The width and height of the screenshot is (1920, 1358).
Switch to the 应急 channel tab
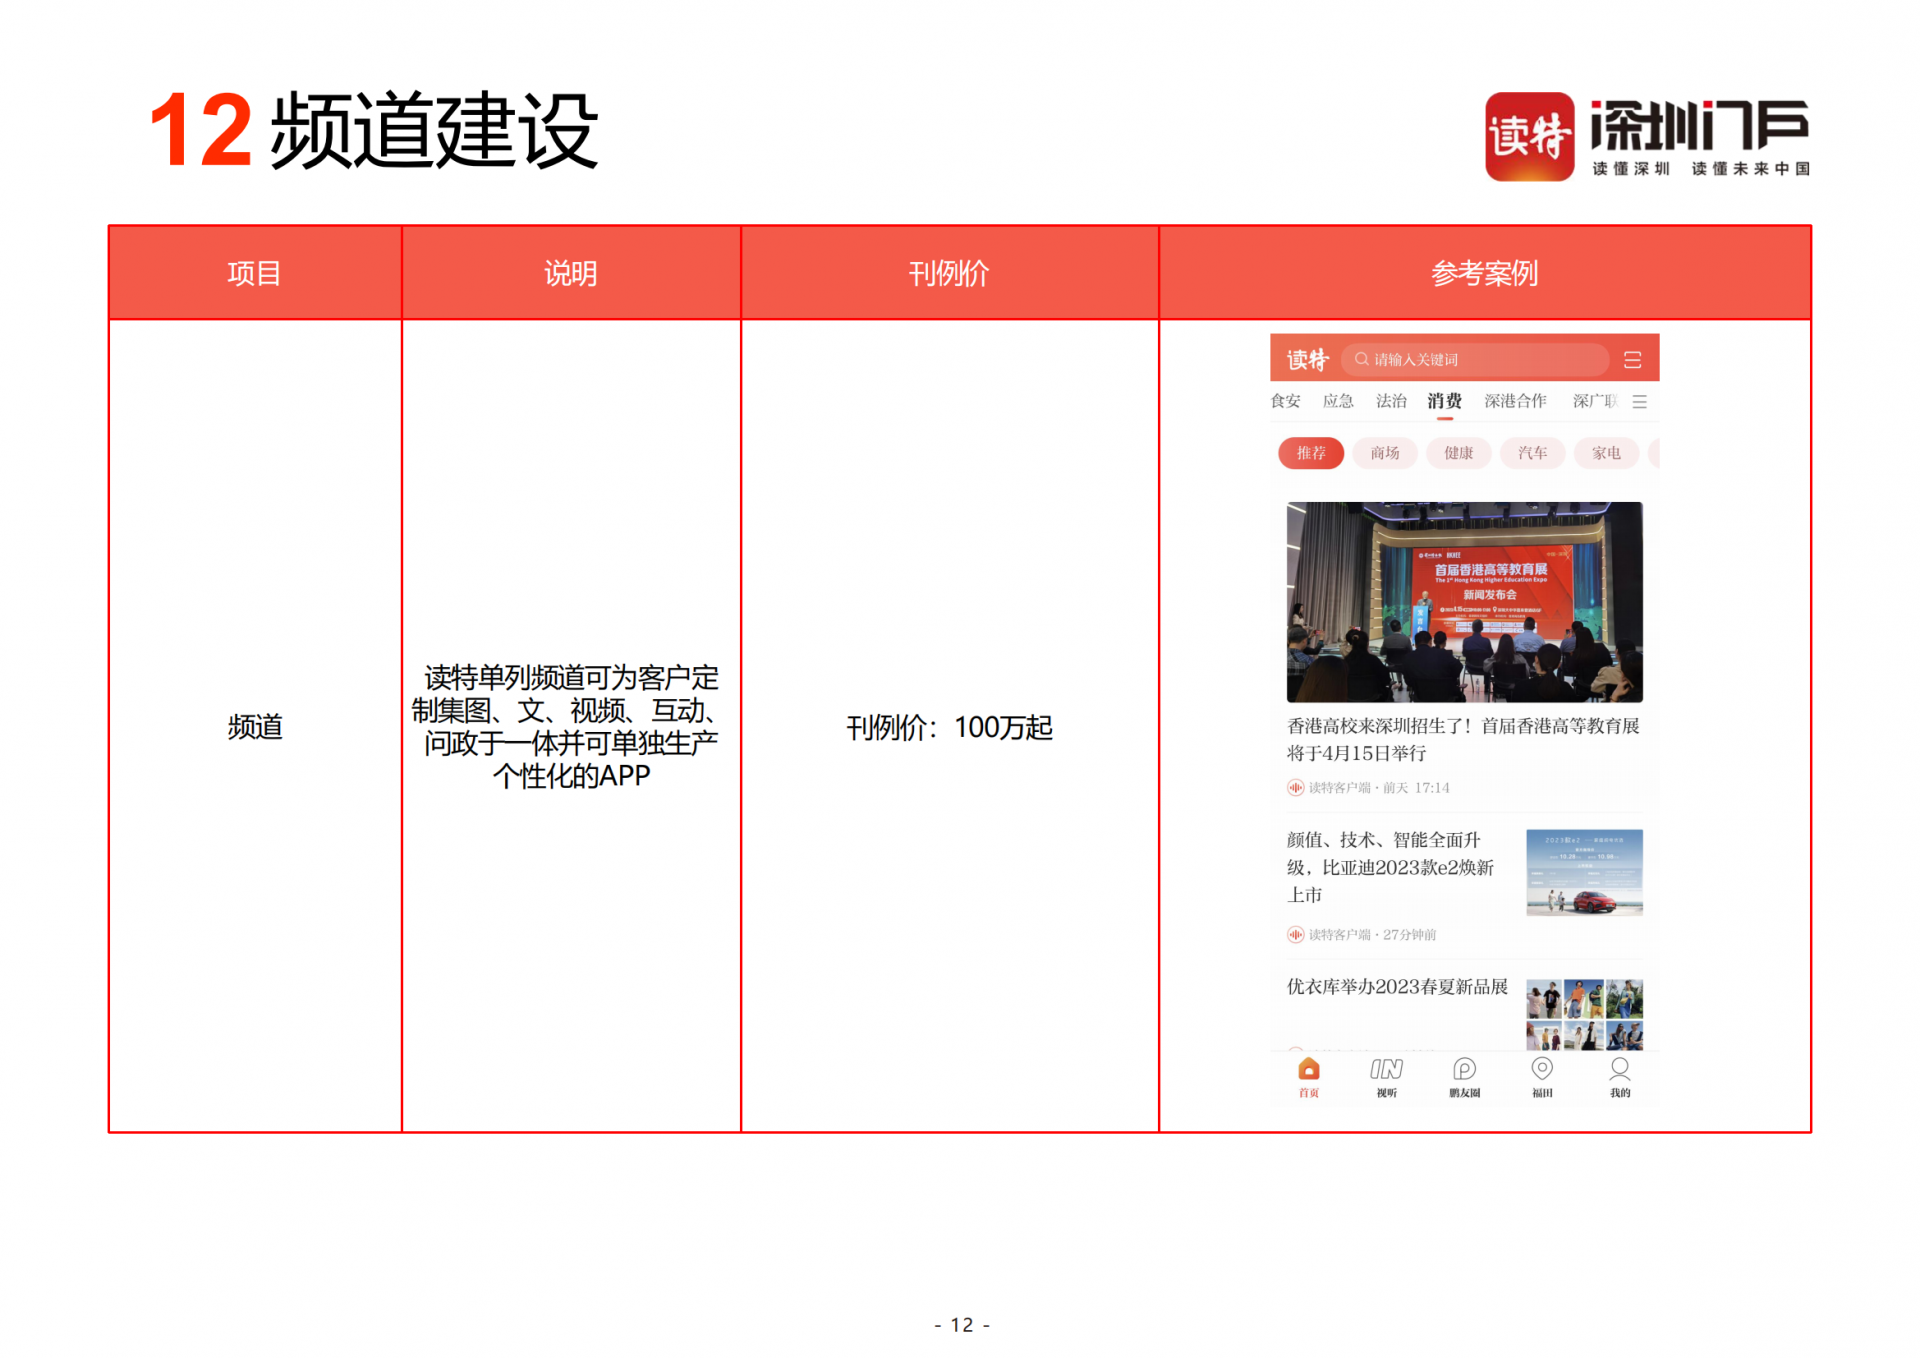pyautogui.click(x=1338, y=401)
